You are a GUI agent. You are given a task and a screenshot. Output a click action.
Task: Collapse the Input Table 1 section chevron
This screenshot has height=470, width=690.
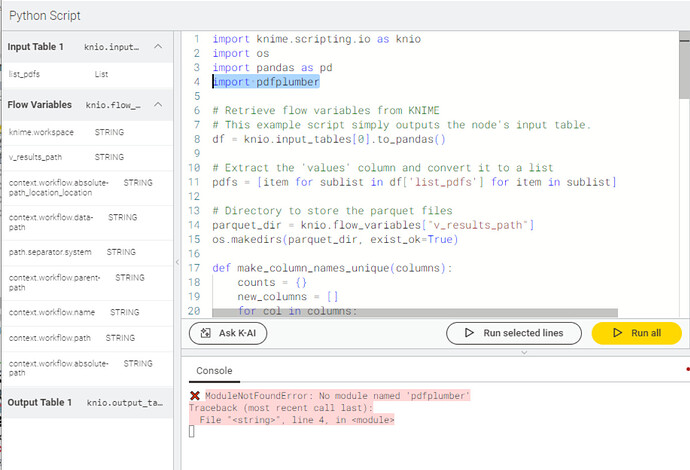click(x=158, y=47)
